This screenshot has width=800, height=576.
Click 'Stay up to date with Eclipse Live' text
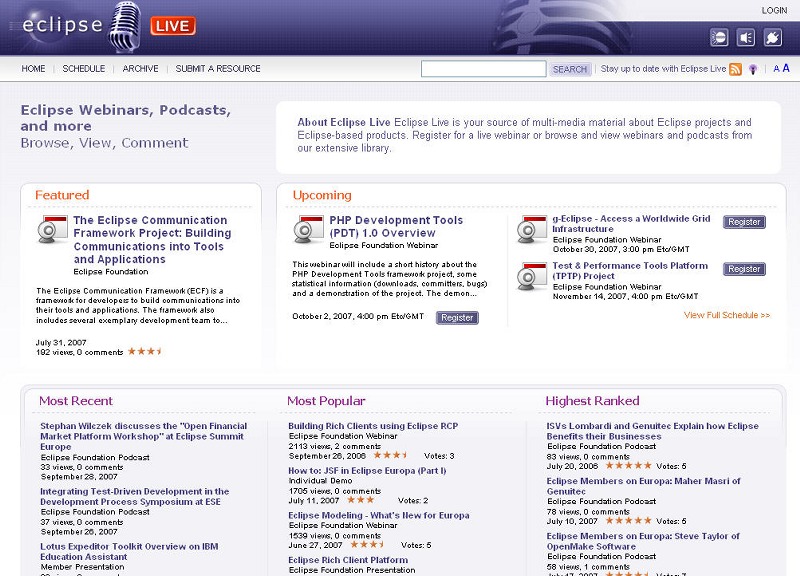coord(663,69)
